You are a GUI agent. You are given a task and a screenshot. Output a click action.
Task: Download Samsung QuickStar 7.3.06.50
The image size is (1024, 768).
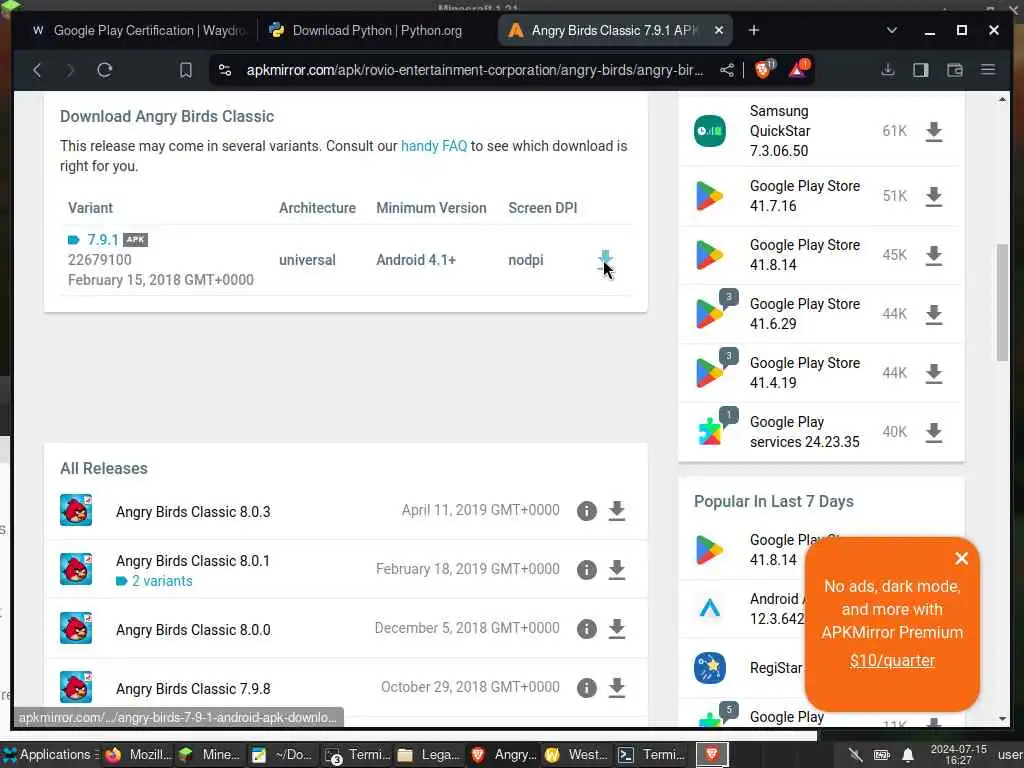click(x=934, y=131)
